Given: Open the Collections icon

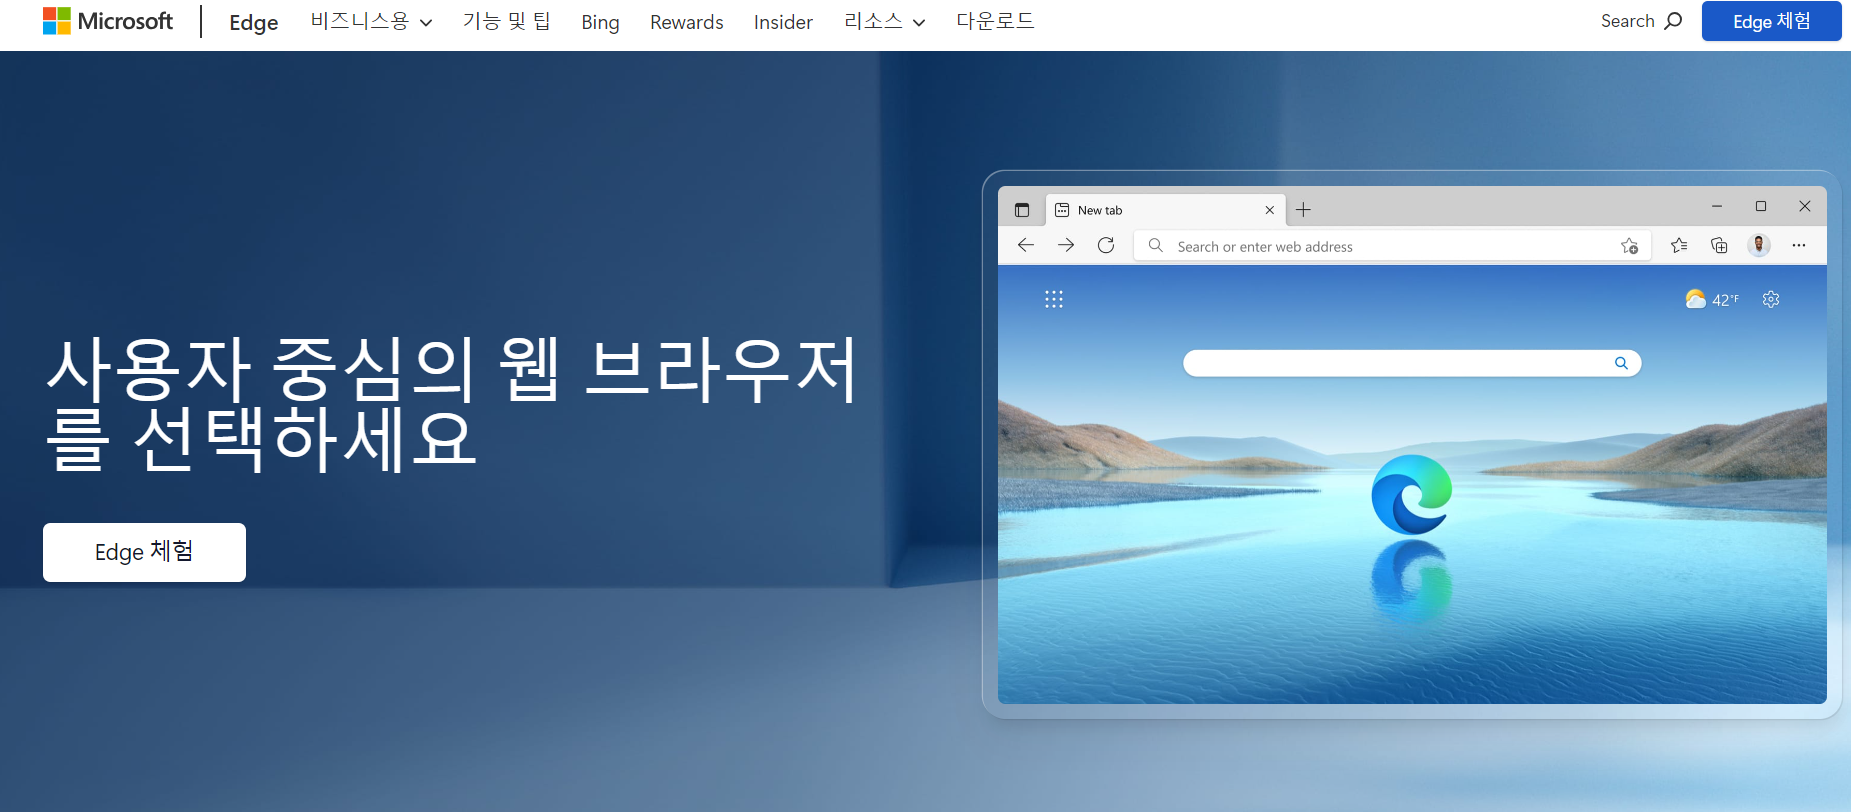Looking at the screenshot, I should click(x=1719, y=245).
